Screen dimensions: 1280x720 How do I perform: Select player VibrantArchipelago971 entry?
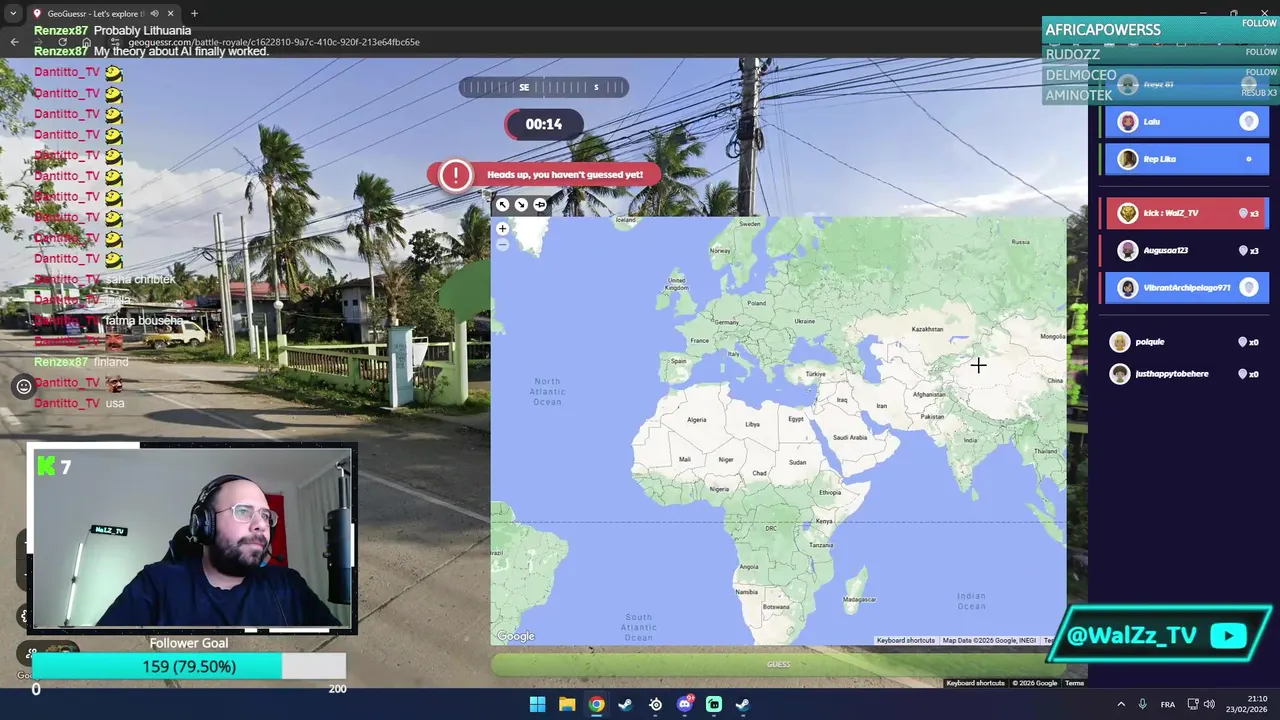coord(1186,288)
